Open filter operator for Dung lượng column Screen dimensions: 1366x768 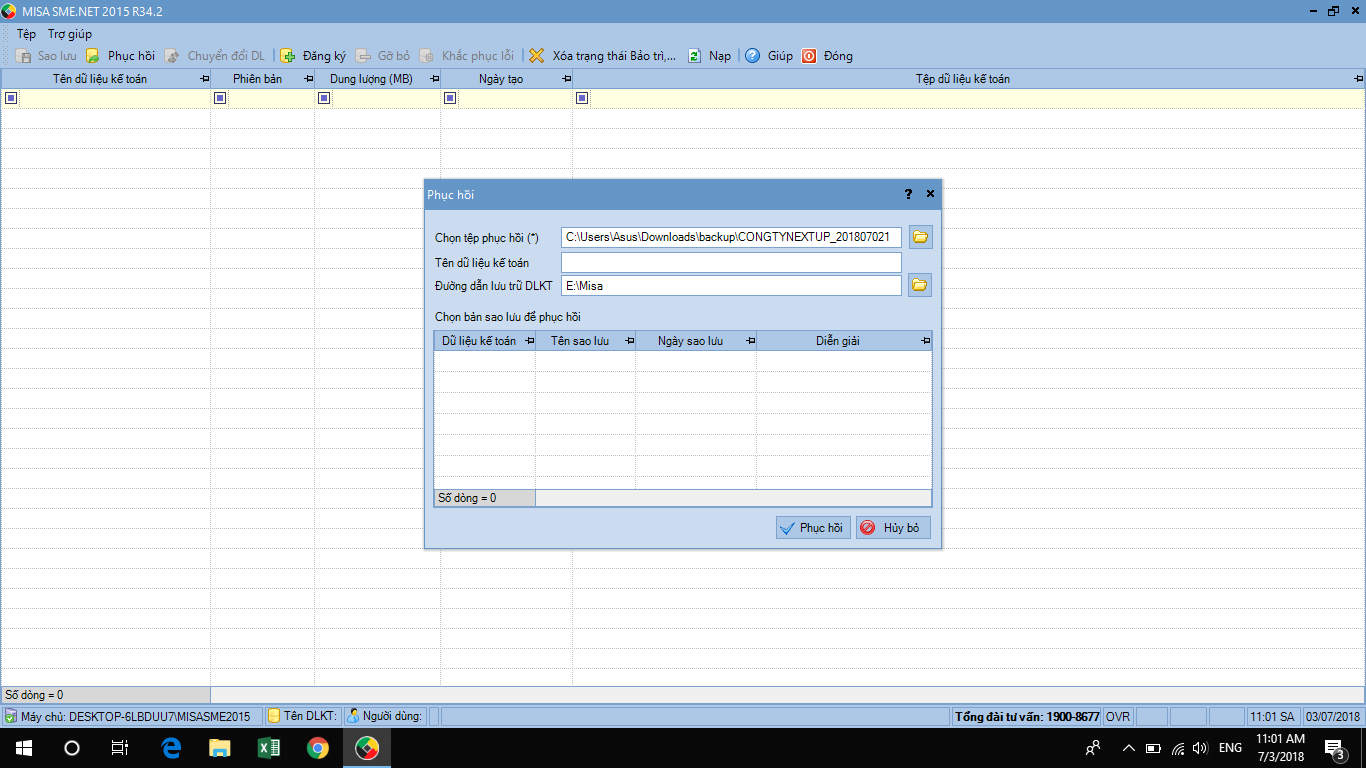tap(324, 98)
